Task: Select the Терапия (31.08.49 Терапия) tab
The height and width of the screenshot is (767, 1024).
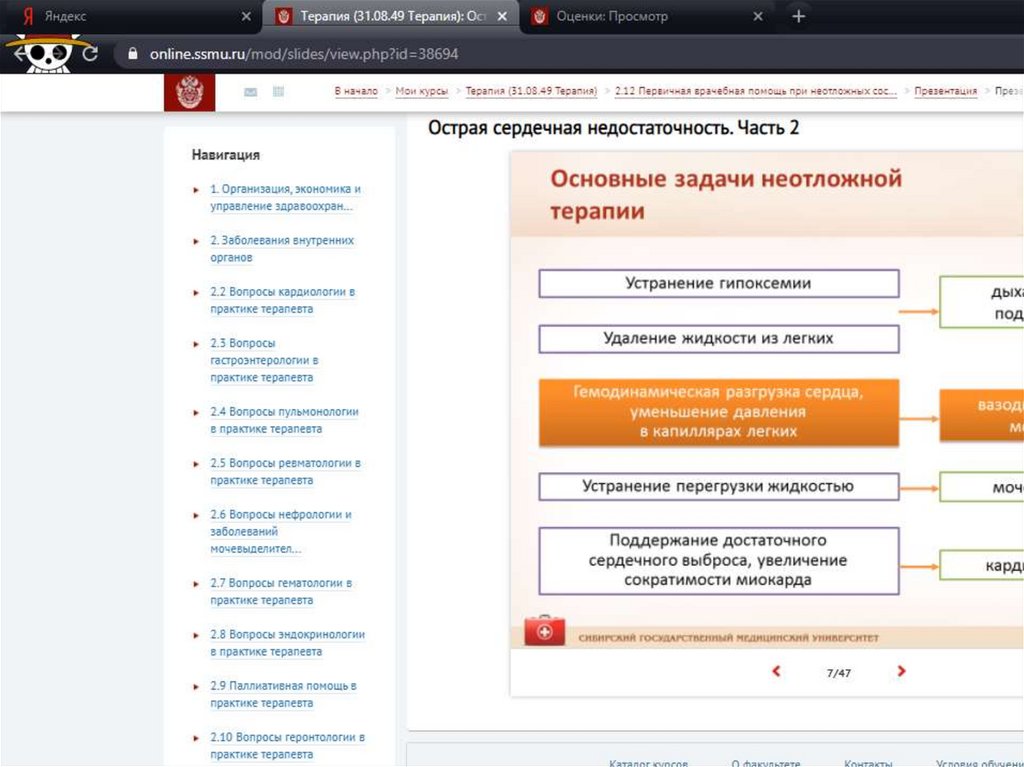Action: (x=391, y=16)
